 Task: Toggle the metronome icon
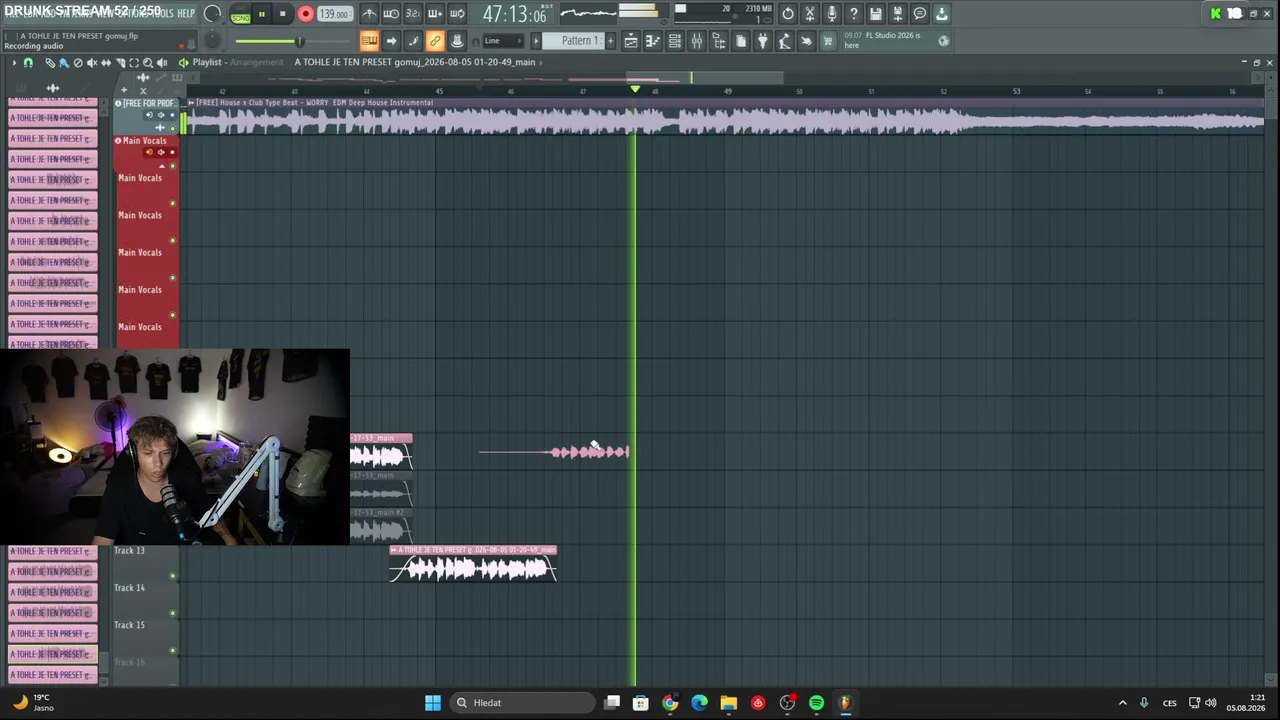point(369,14)
